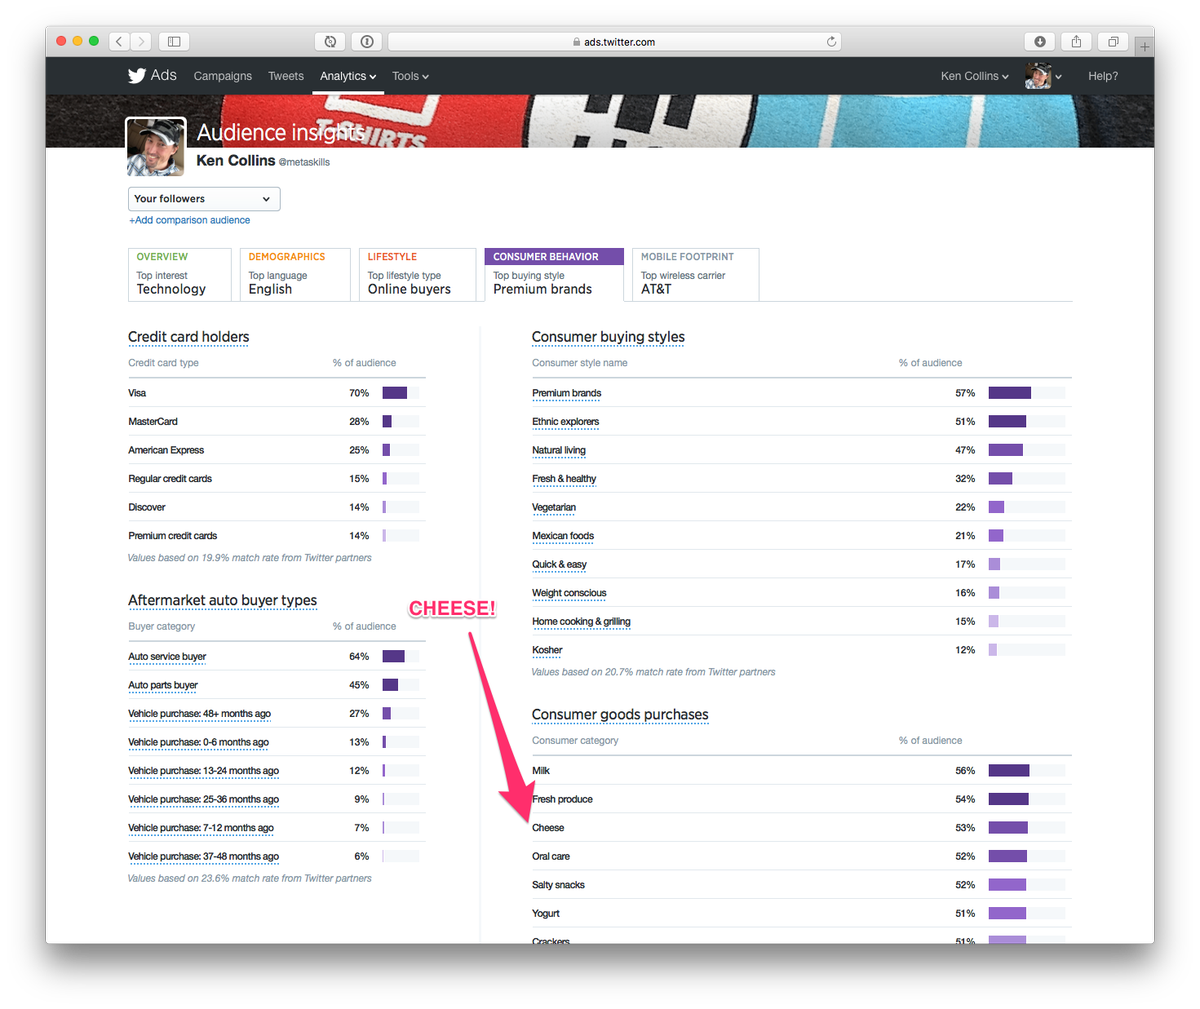Open a new tab with plus button
Image resolution: width=1200 pixels, height=1009 pixels.
tap(1145, 46)
